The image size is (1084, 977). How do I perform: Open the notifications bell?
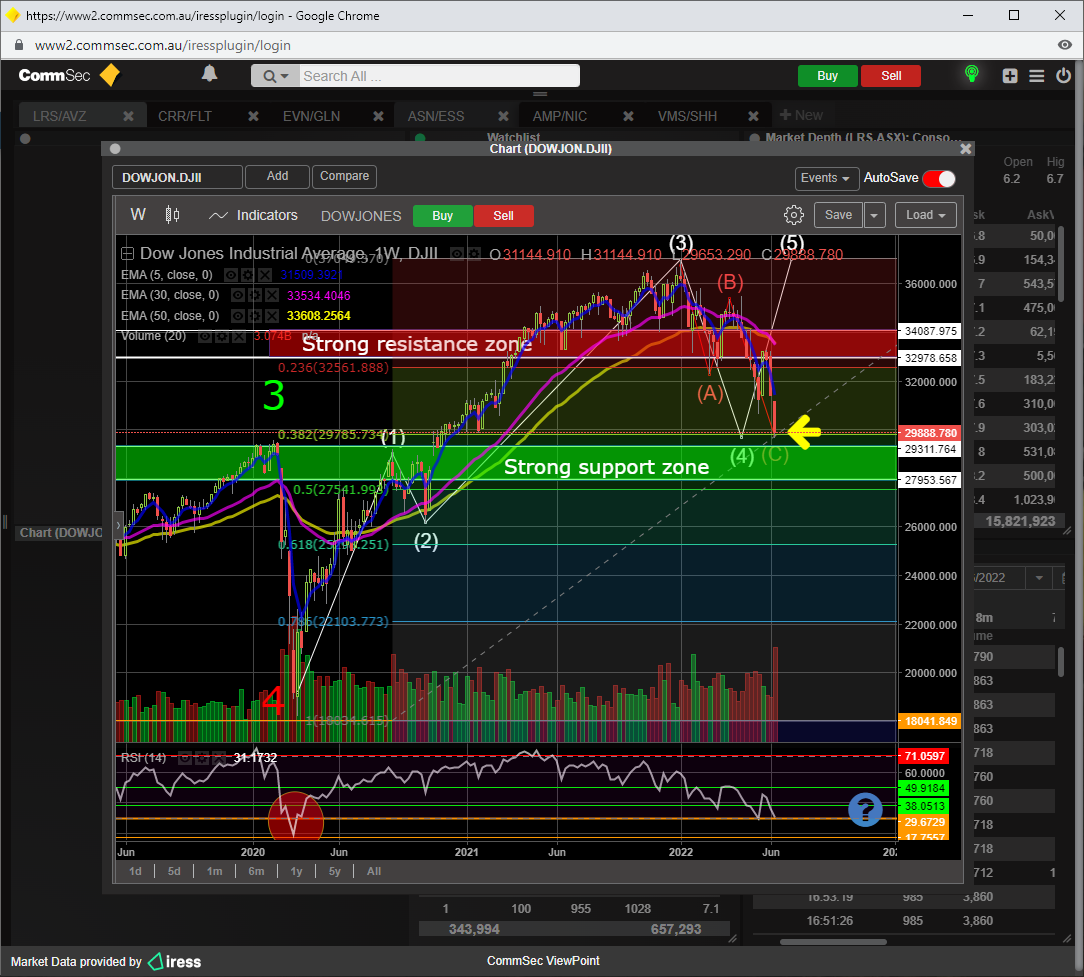pos(209,74)
